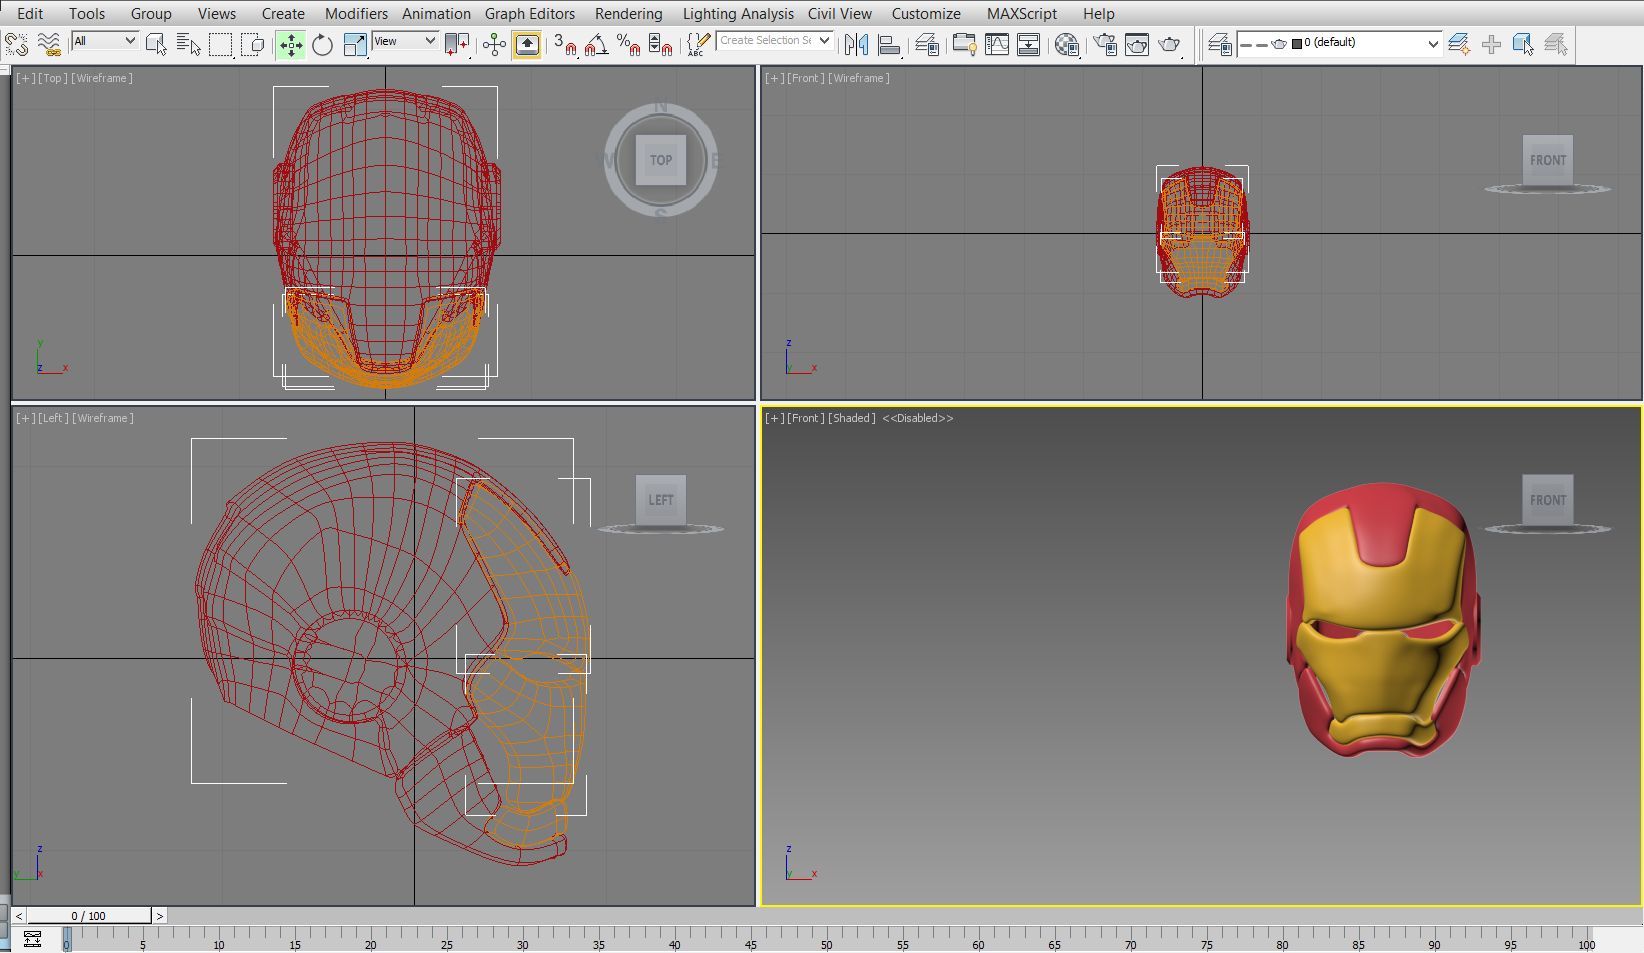The width and height of the screenshot is (1644, 953).
Task: Click Create New Layer icon
Action: tap(1459, 44)
